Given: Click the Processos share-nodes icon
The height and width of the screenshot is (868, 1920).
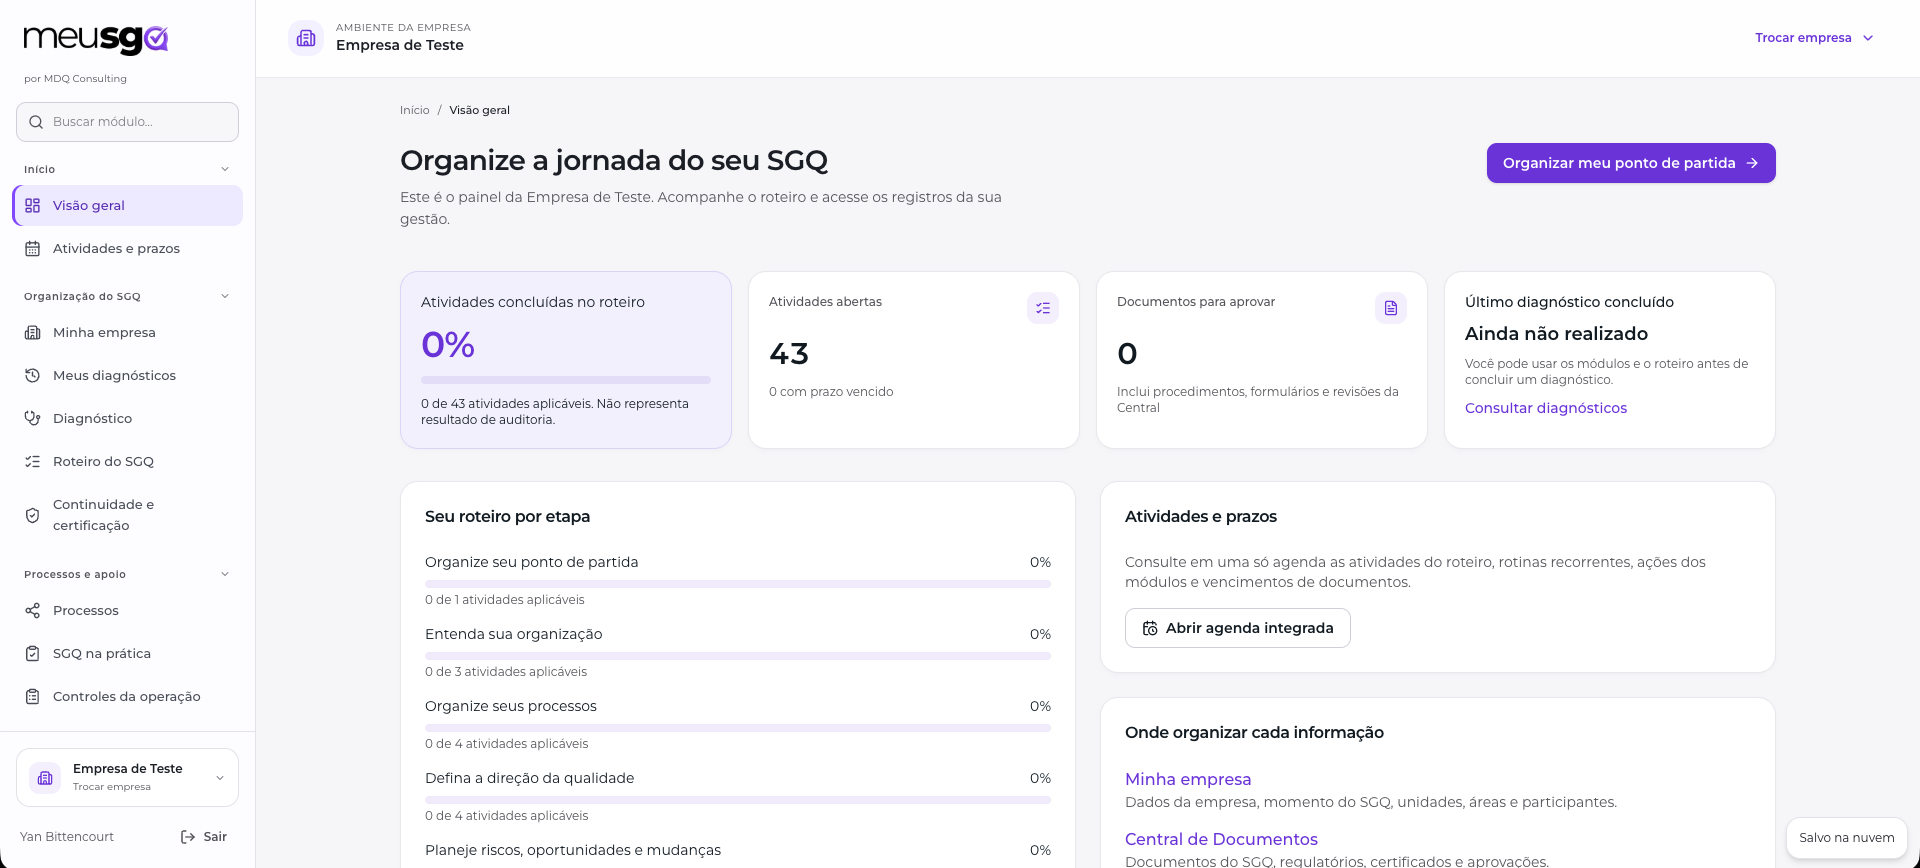Looking at the screenshot, I should 33,610.
